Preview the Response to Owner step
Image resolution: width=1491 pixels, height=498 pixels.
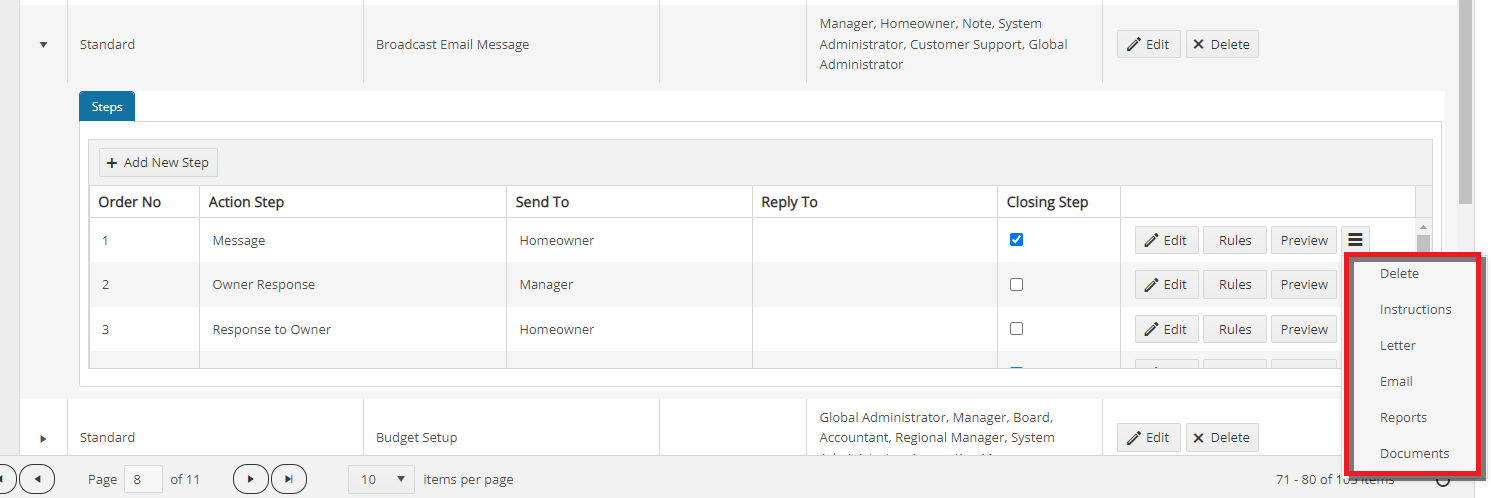coord(1303,329)
